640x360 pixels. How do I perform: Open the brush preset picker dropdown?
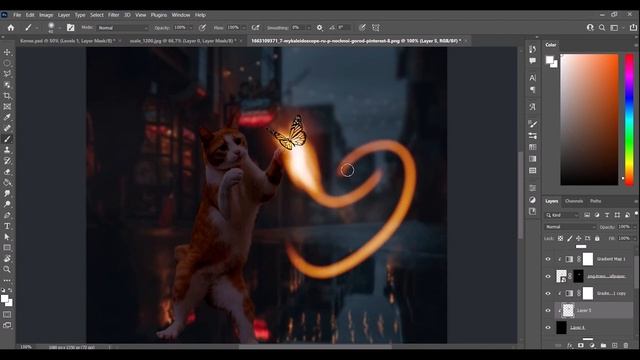(59, 28)
